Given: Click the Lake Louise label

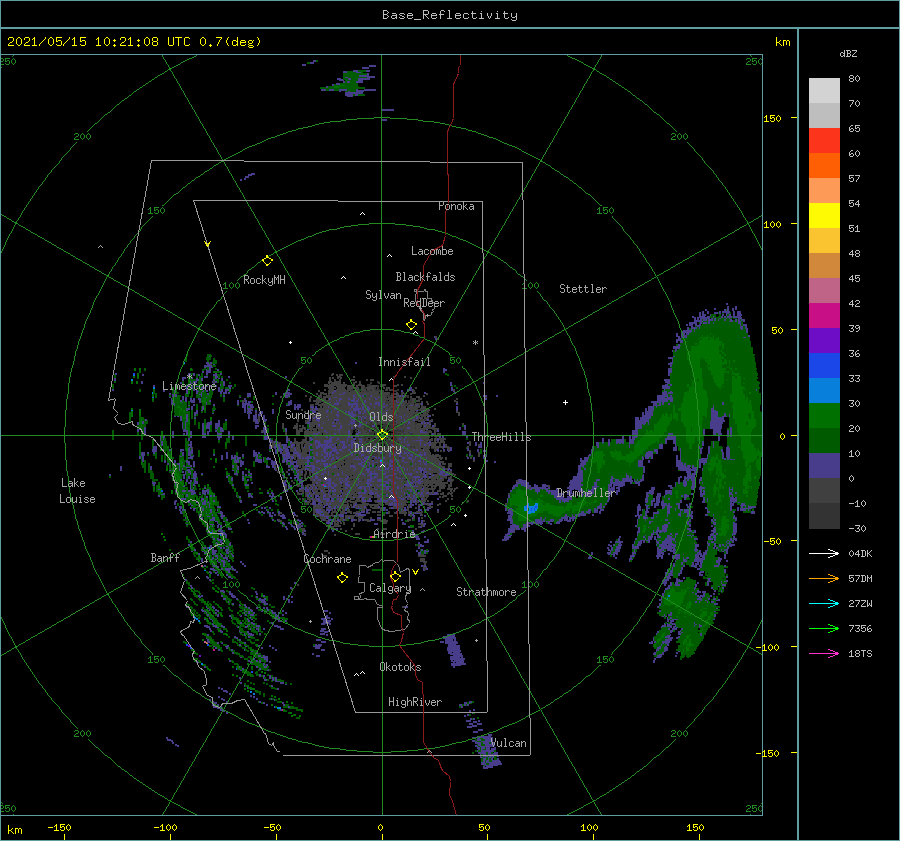Looking at the screenshot, I should tap(77, 491).
